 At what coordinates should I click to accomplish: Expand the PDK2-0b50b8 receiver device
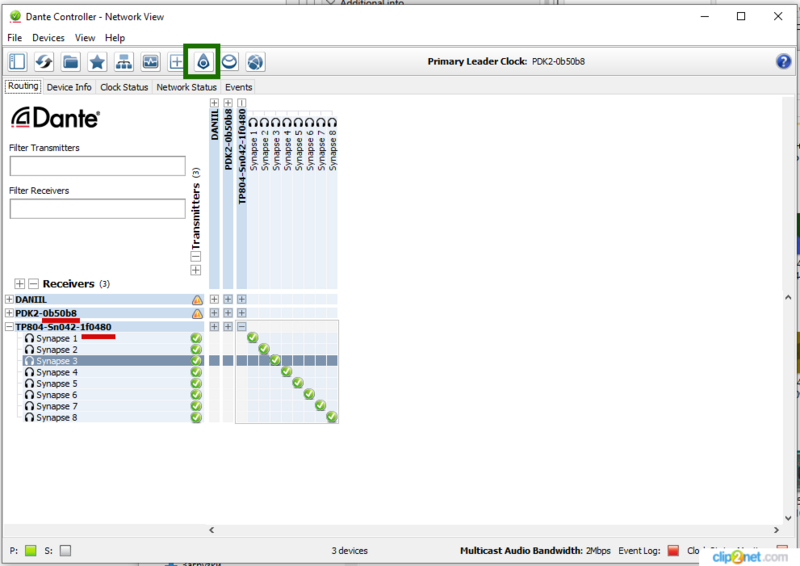10,313
